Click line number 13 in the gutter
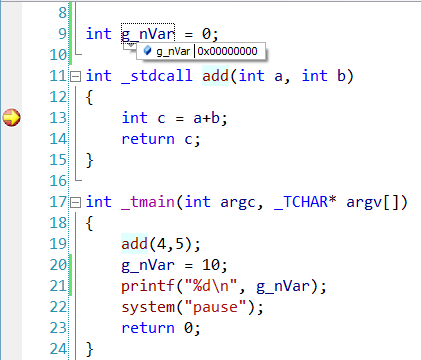421x360 pixels. (x=58, y=118)
